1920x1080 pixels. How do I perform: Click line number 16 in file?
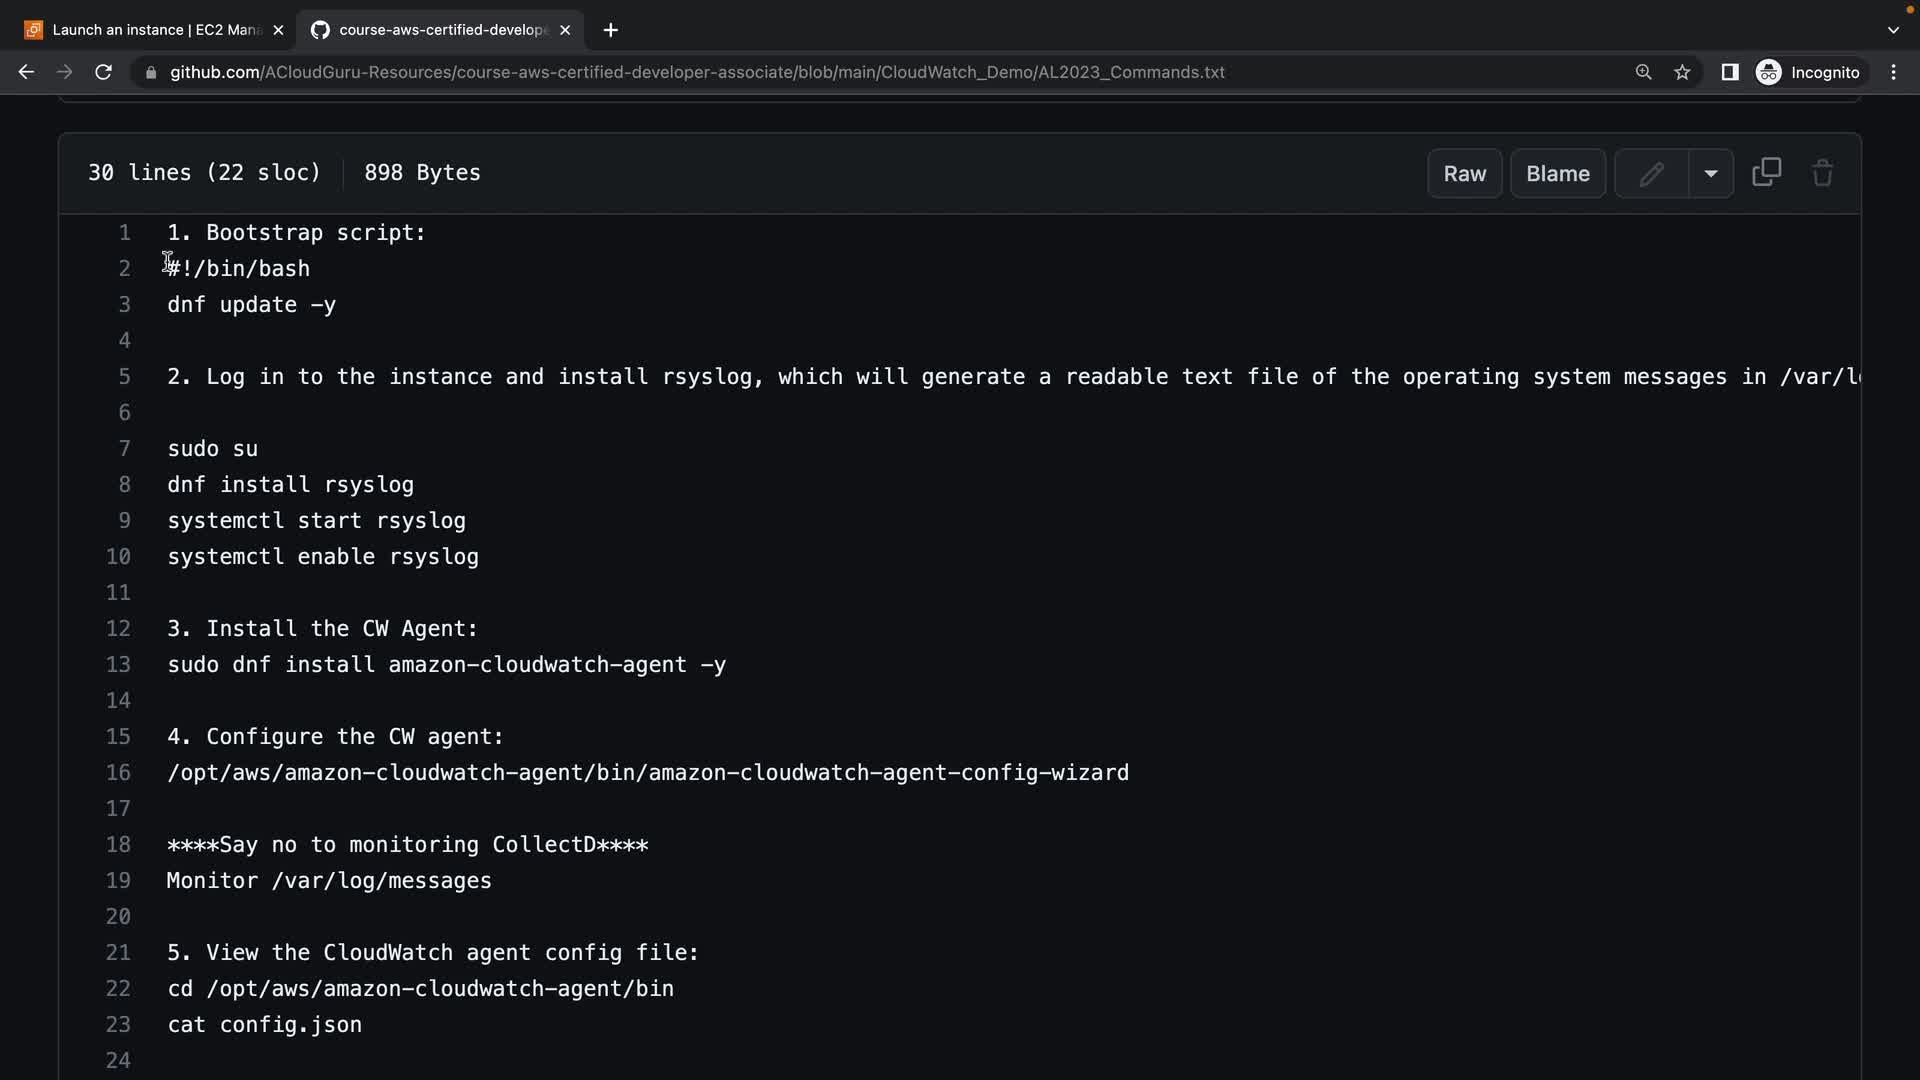[118, 773]
